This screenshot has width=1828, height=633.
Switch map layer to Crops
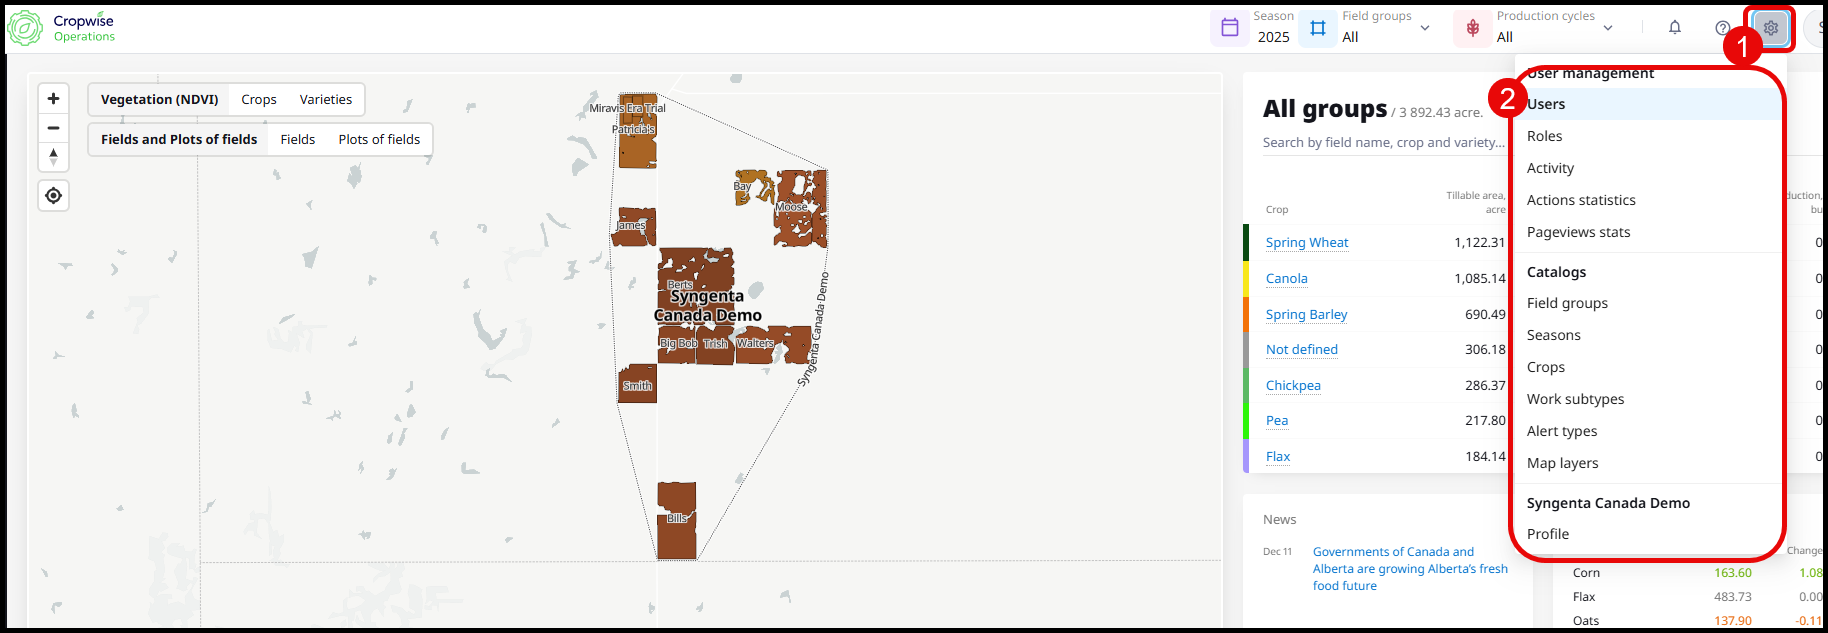259,100
